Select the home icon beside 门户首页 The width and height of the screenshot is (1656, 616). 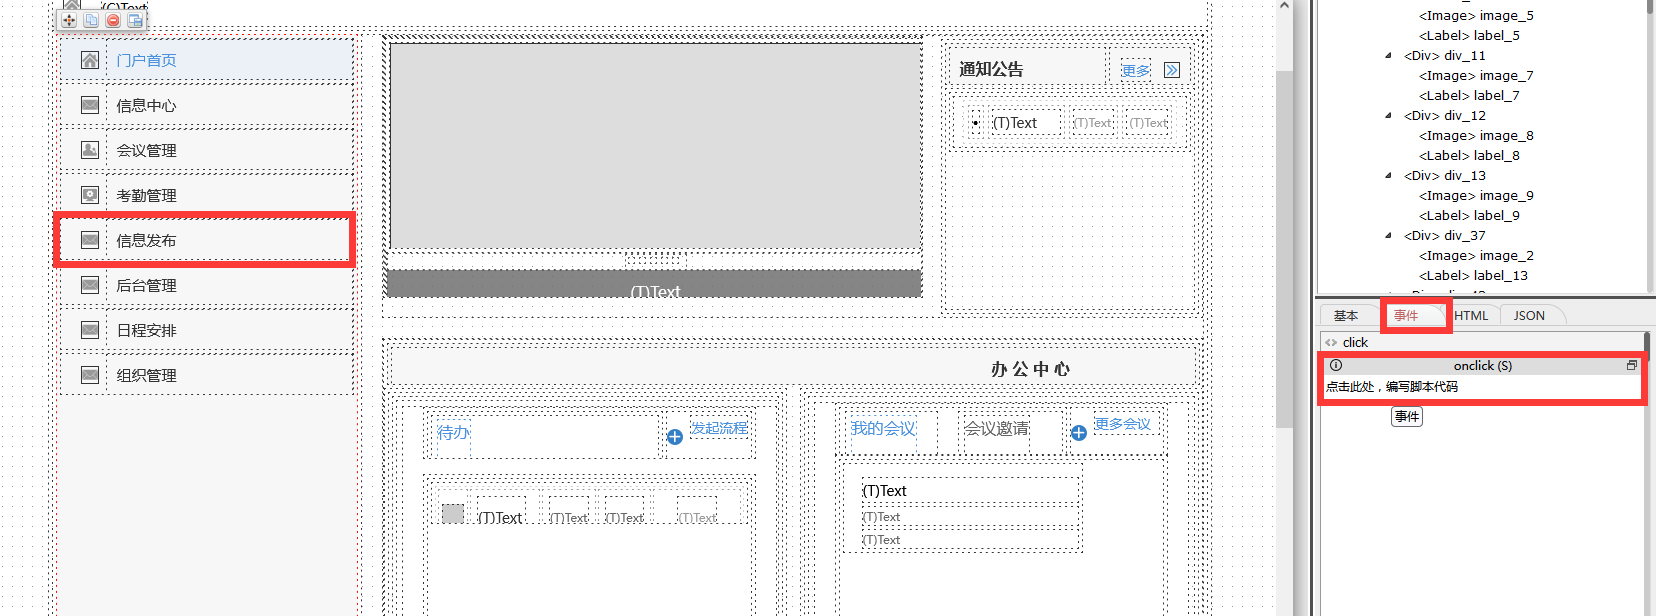pyautogui.click(x=90, y=60)
